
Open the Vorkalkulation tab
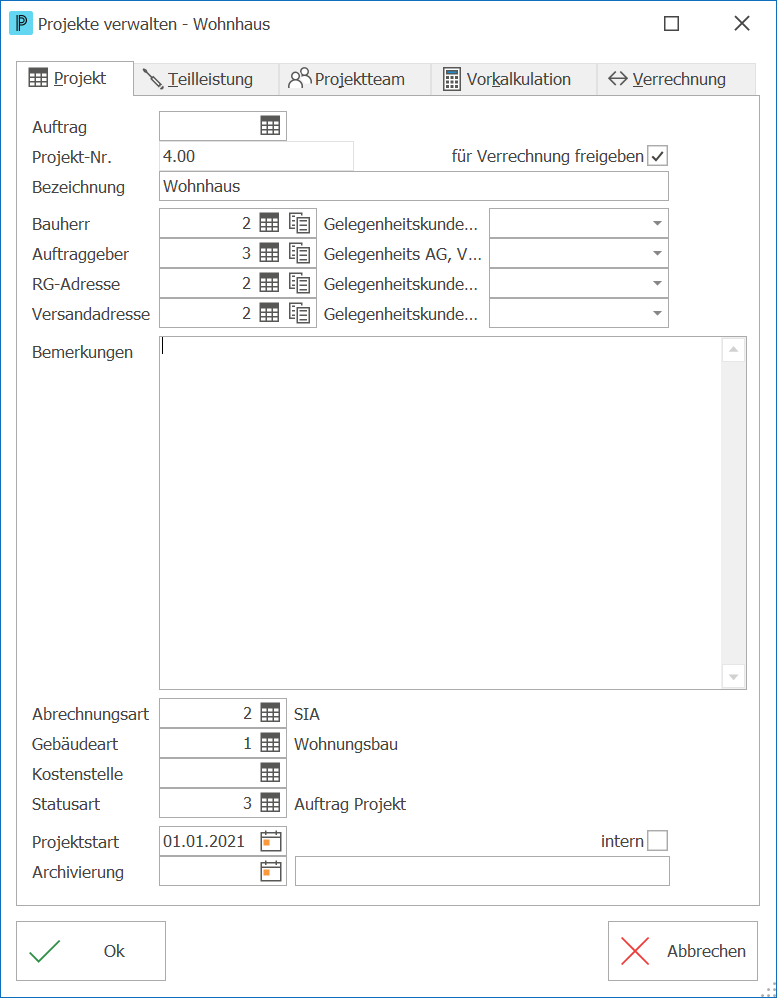click(x=514, y=80)
